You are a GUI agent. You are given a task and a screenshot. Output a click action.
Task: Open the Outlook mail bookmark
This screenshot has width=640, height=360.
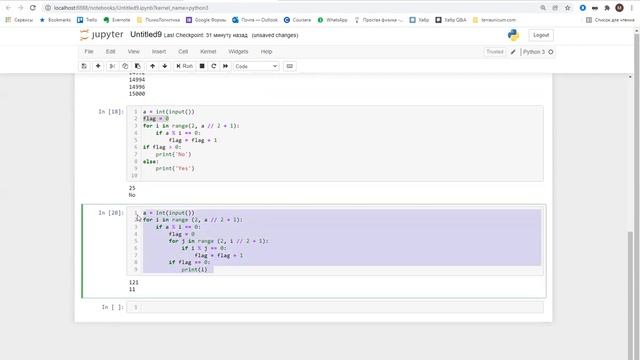pyautogui.click(x=255, y=20)
